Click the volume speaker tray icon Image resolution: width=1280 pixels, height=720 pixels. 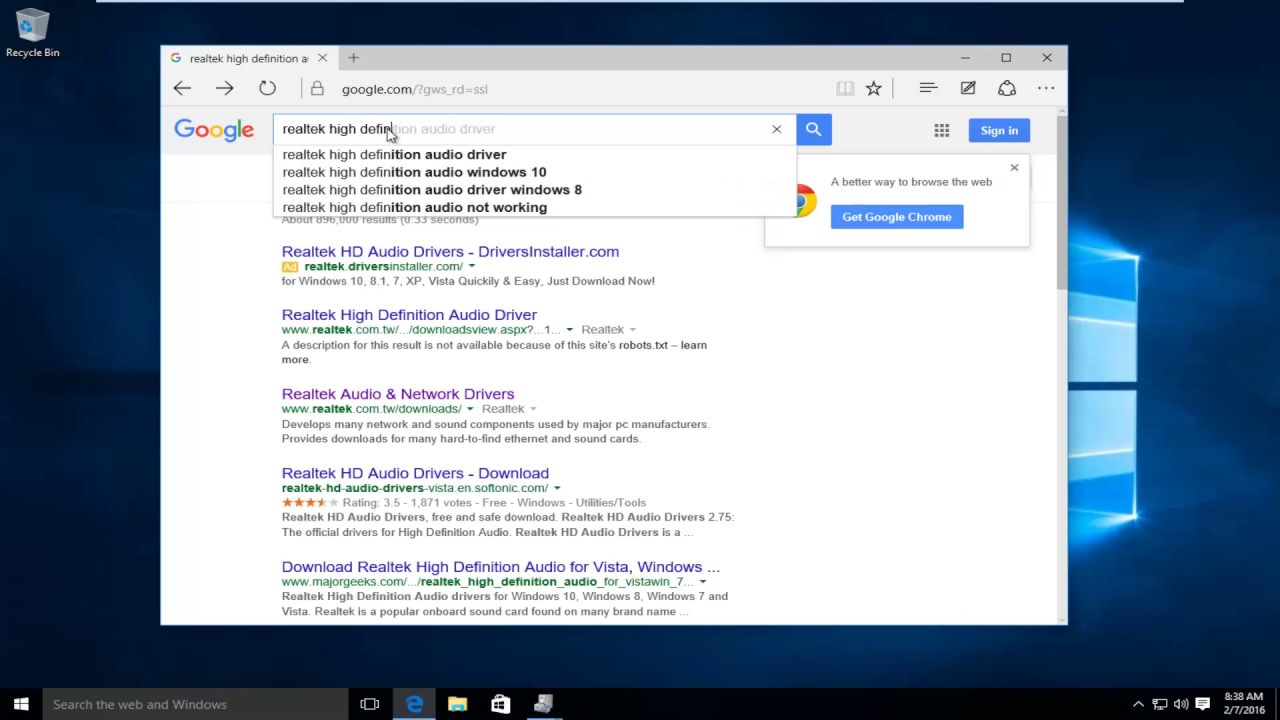coord(1181,704)
